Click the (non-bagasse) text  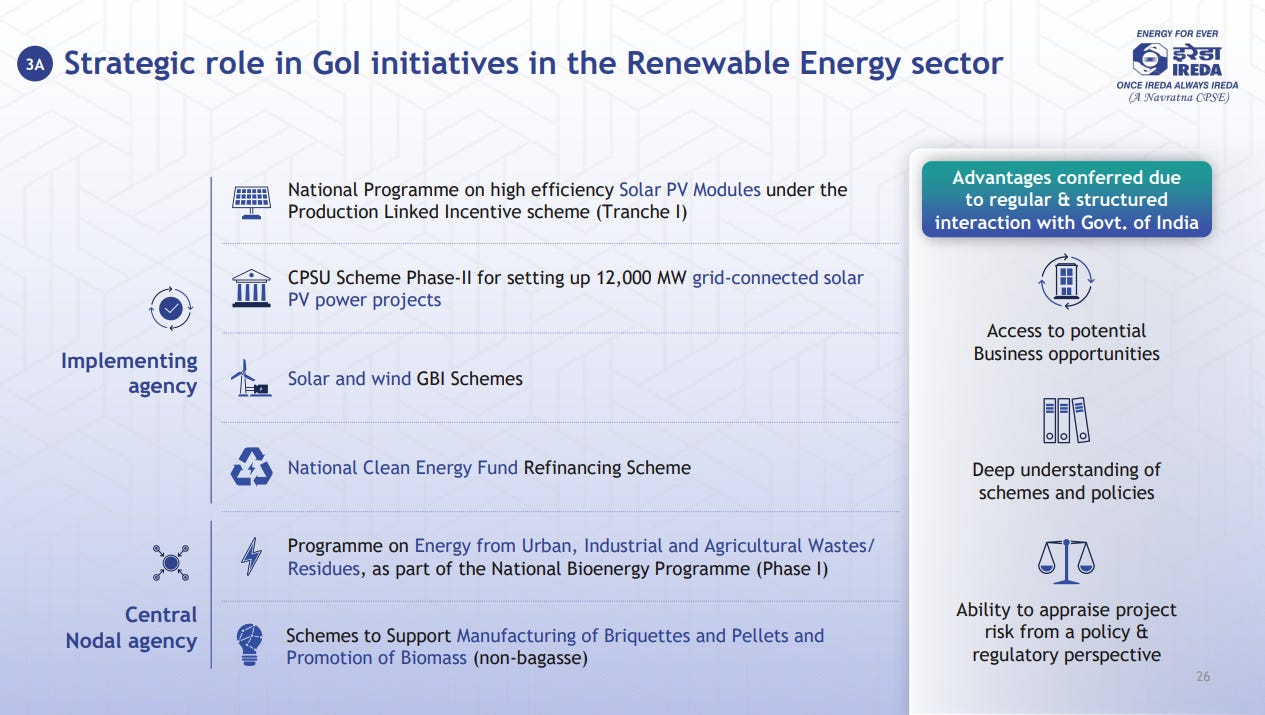tap(530, 657)
